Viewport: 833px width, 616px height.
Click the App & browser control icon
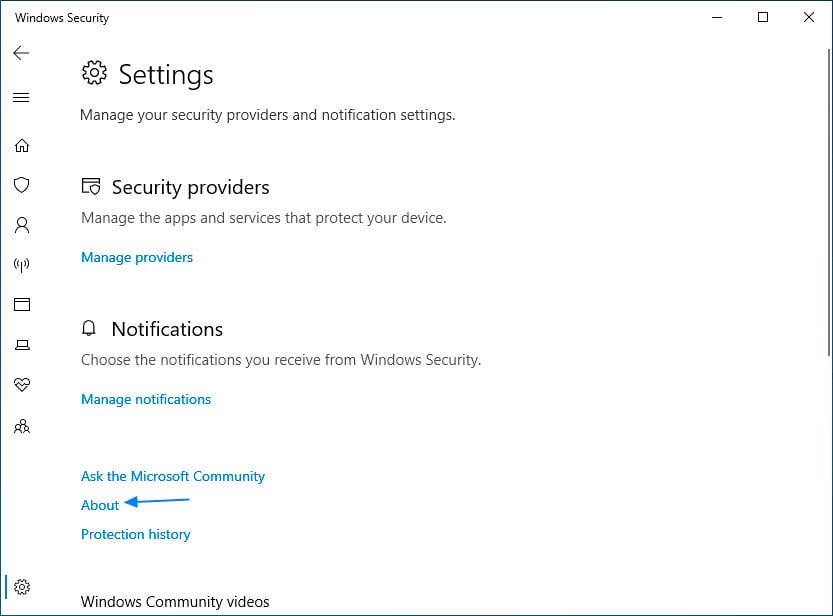(x=22, y=304)
